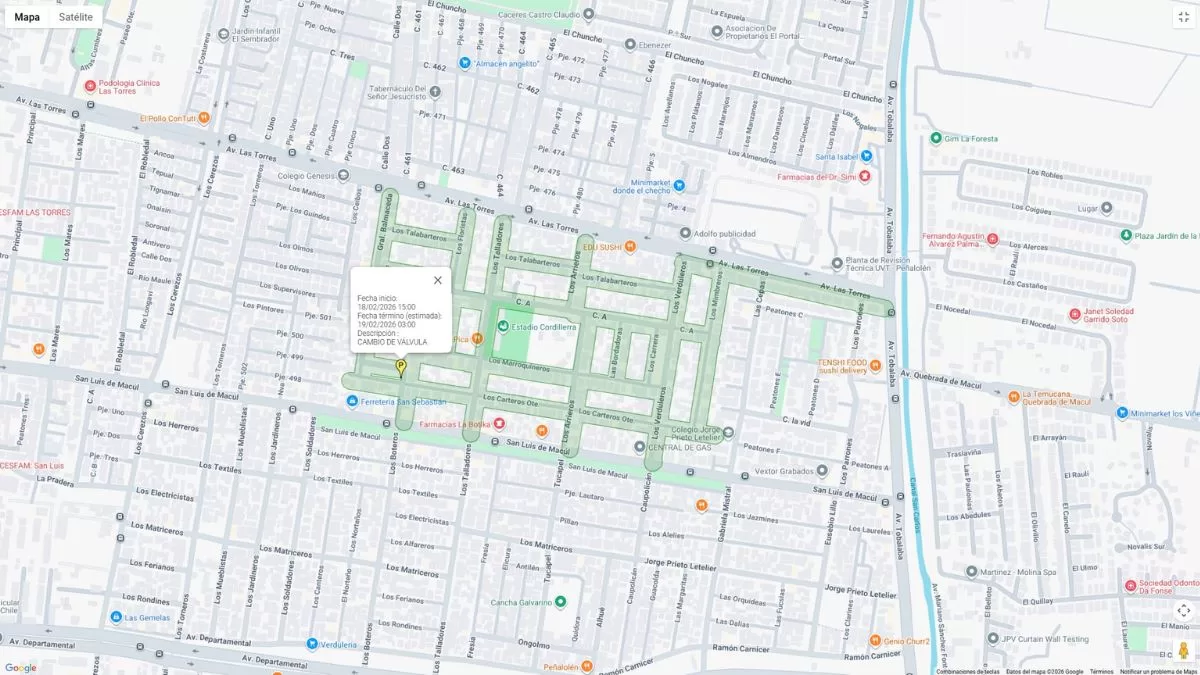Click the Google logo

pyautogui.click(x=20, y=667)
